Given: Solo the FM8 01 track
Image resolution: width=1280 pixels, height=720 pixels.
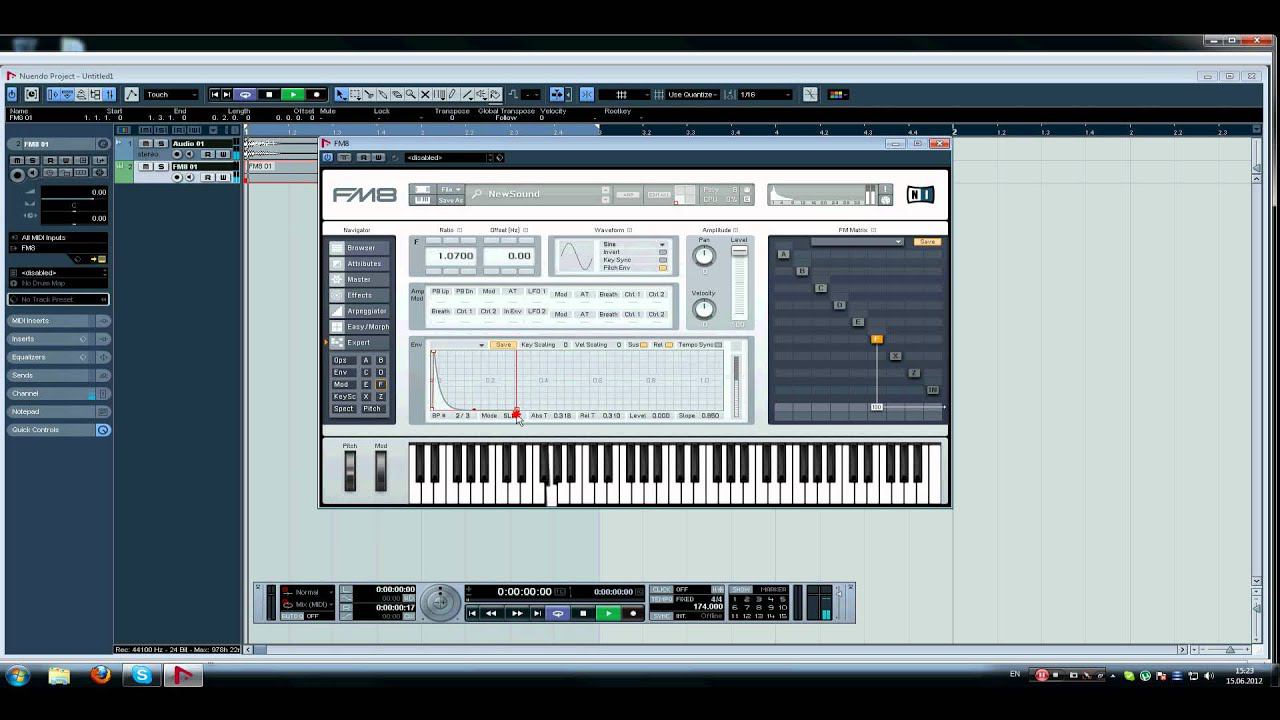Looking at the screenshot, I should point(160,166).
